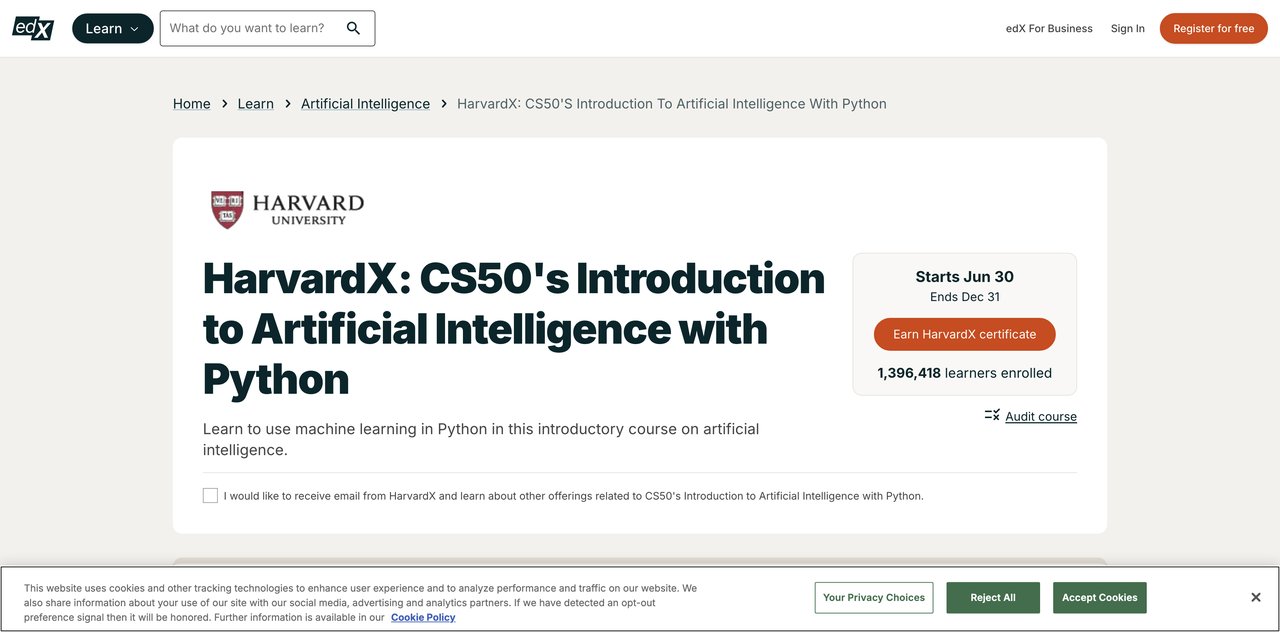Open edX For Business
Screen dimensions: 1280x632
coord(1049,28)
